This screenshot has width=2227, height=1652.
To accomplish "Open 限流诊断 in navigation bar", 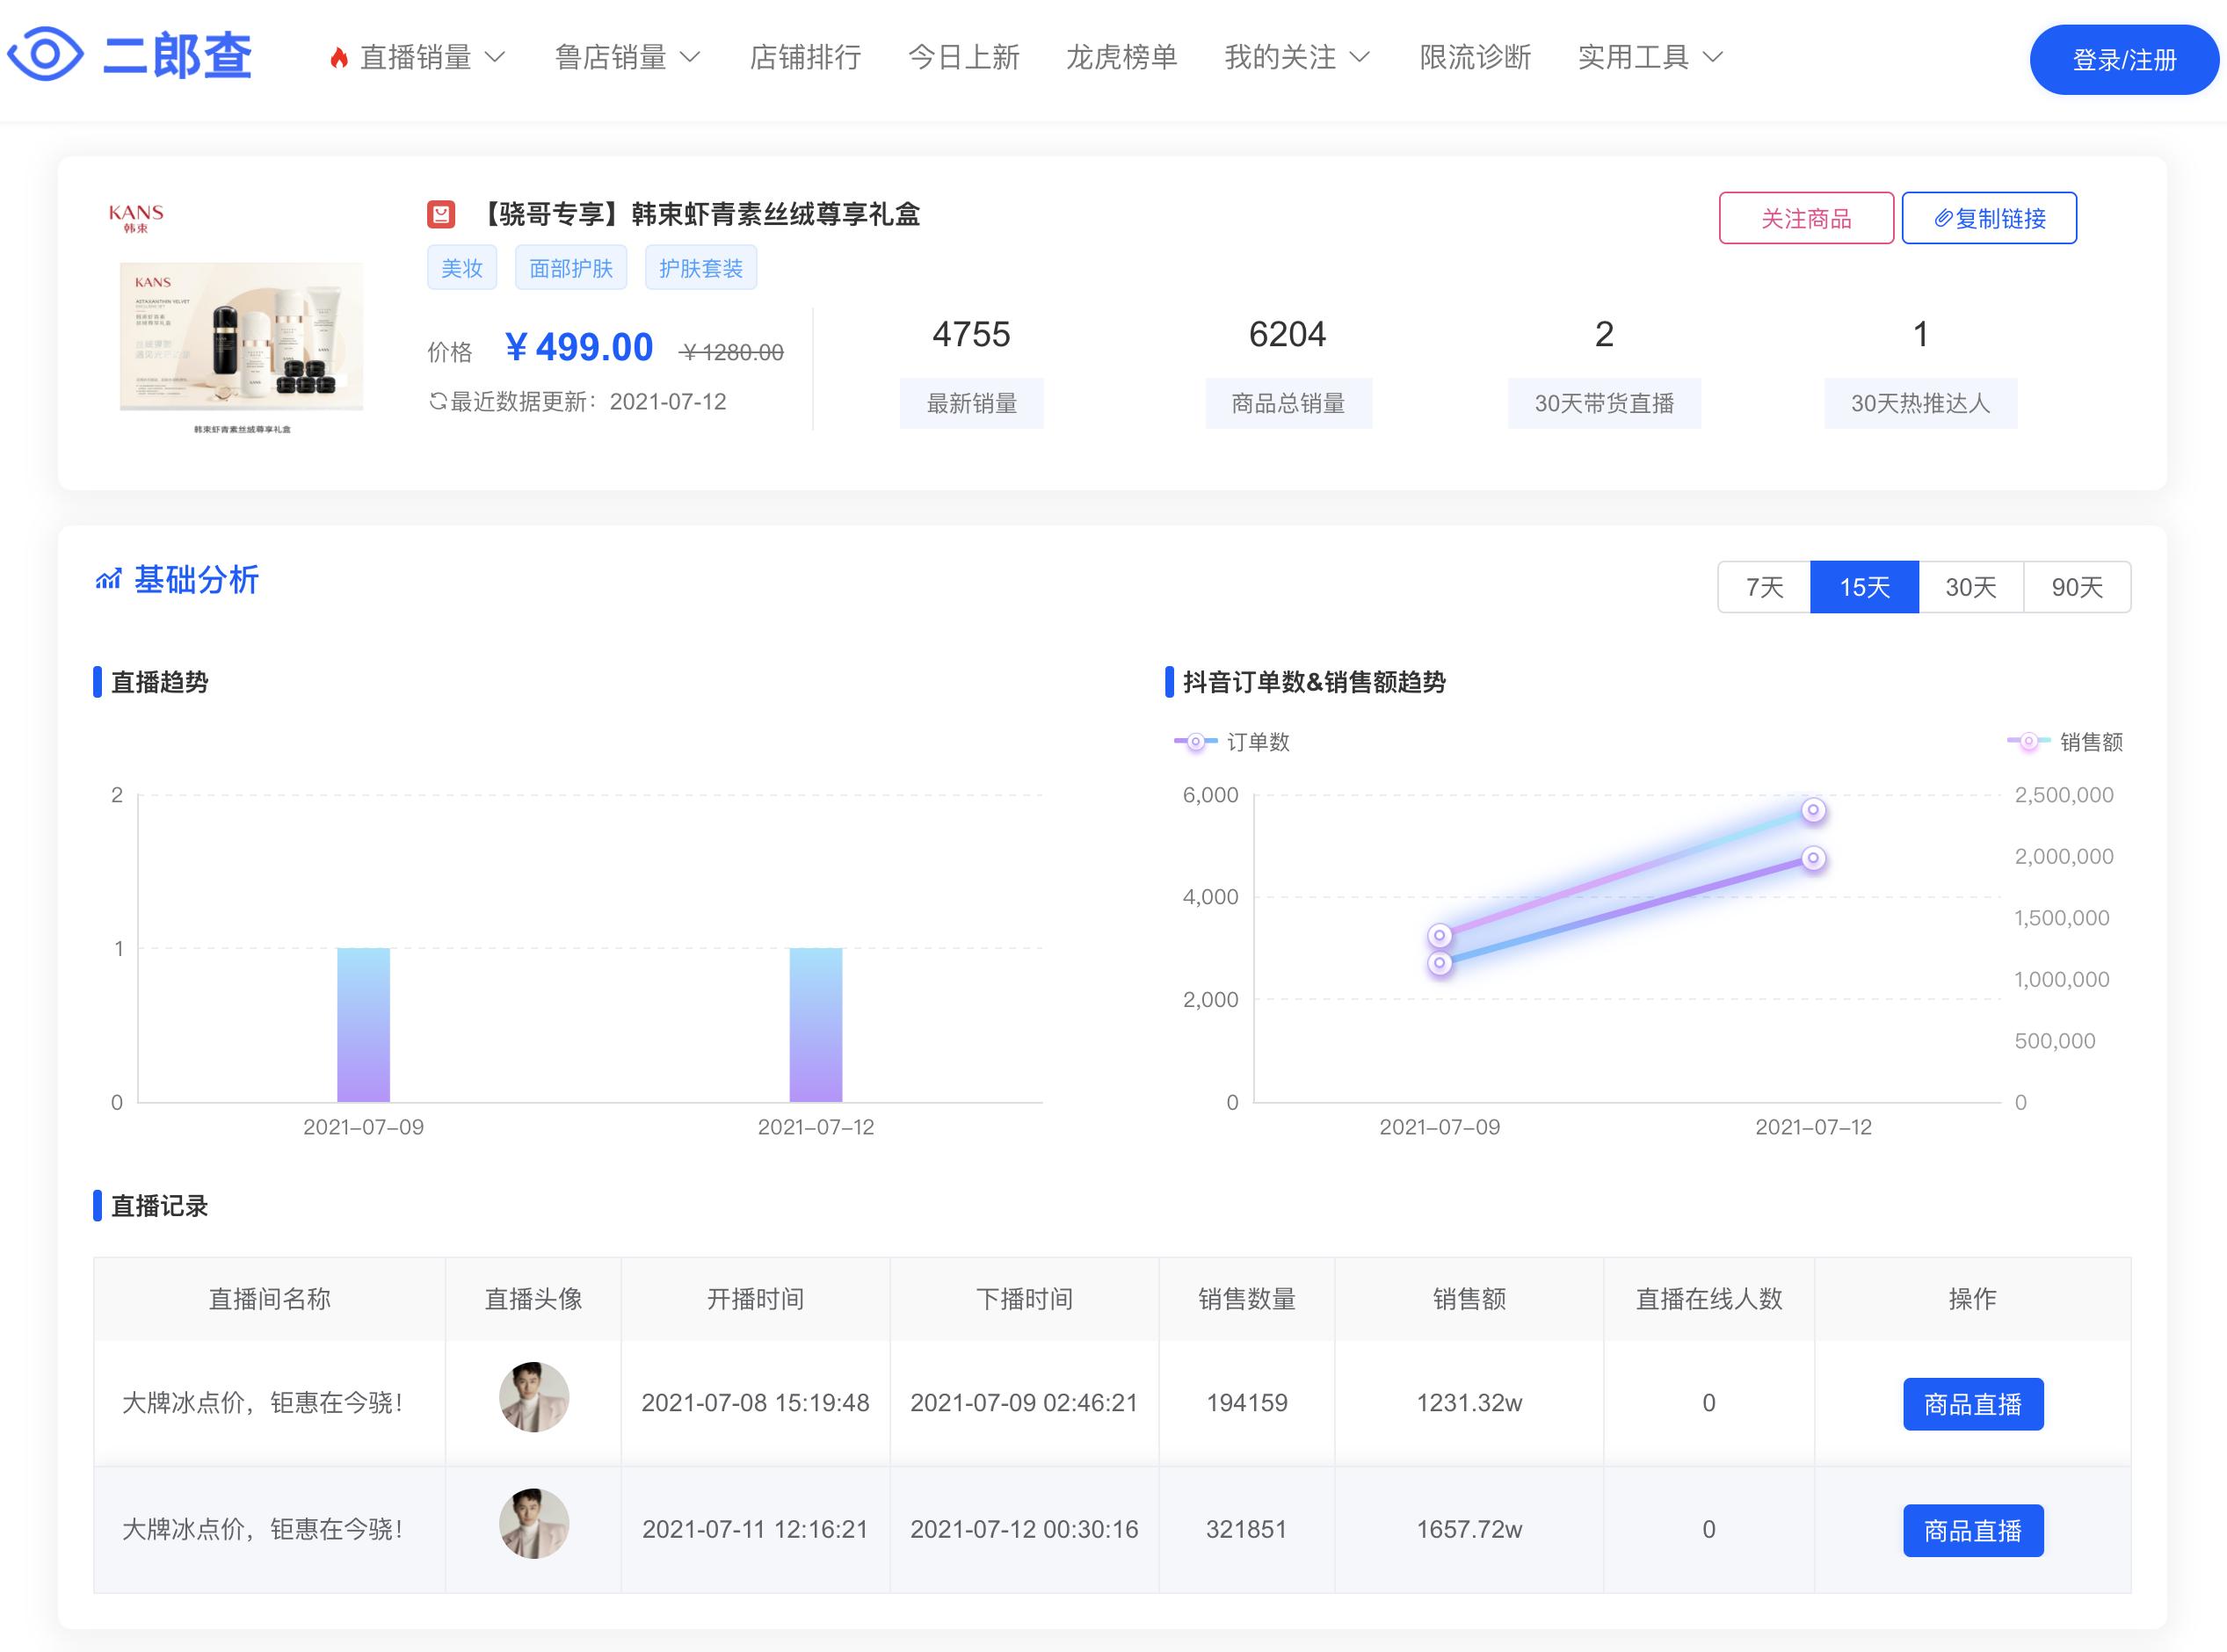I will pyautogui.click(x=1475, y=57).
